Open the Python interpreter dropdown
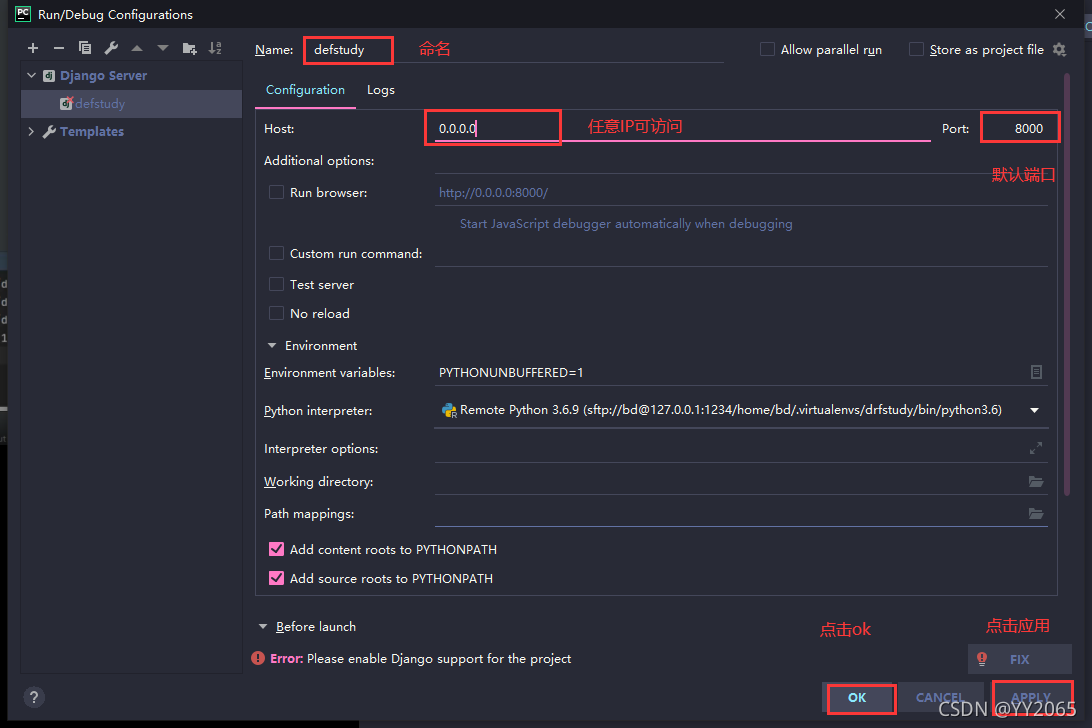This screenshot has width=1092, height=728. (x=1034, y=410)
